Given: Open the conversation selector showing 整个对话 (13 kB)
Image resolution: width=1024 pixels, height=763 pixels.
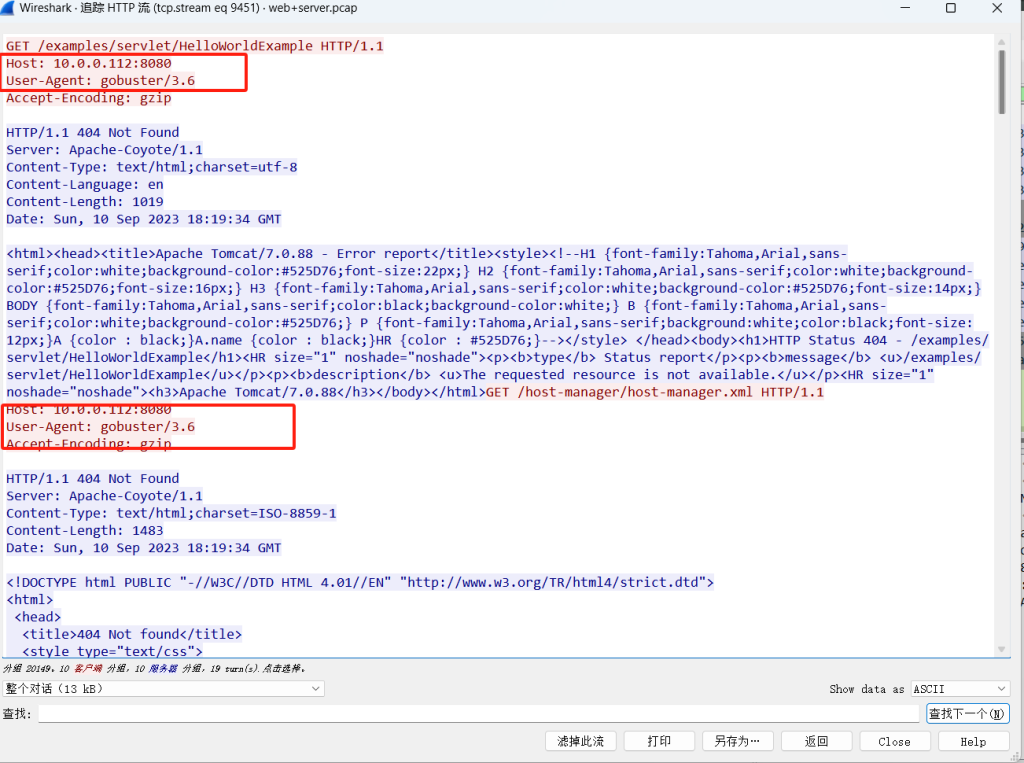Looking at the screenshot, I should tap(163, 689).
